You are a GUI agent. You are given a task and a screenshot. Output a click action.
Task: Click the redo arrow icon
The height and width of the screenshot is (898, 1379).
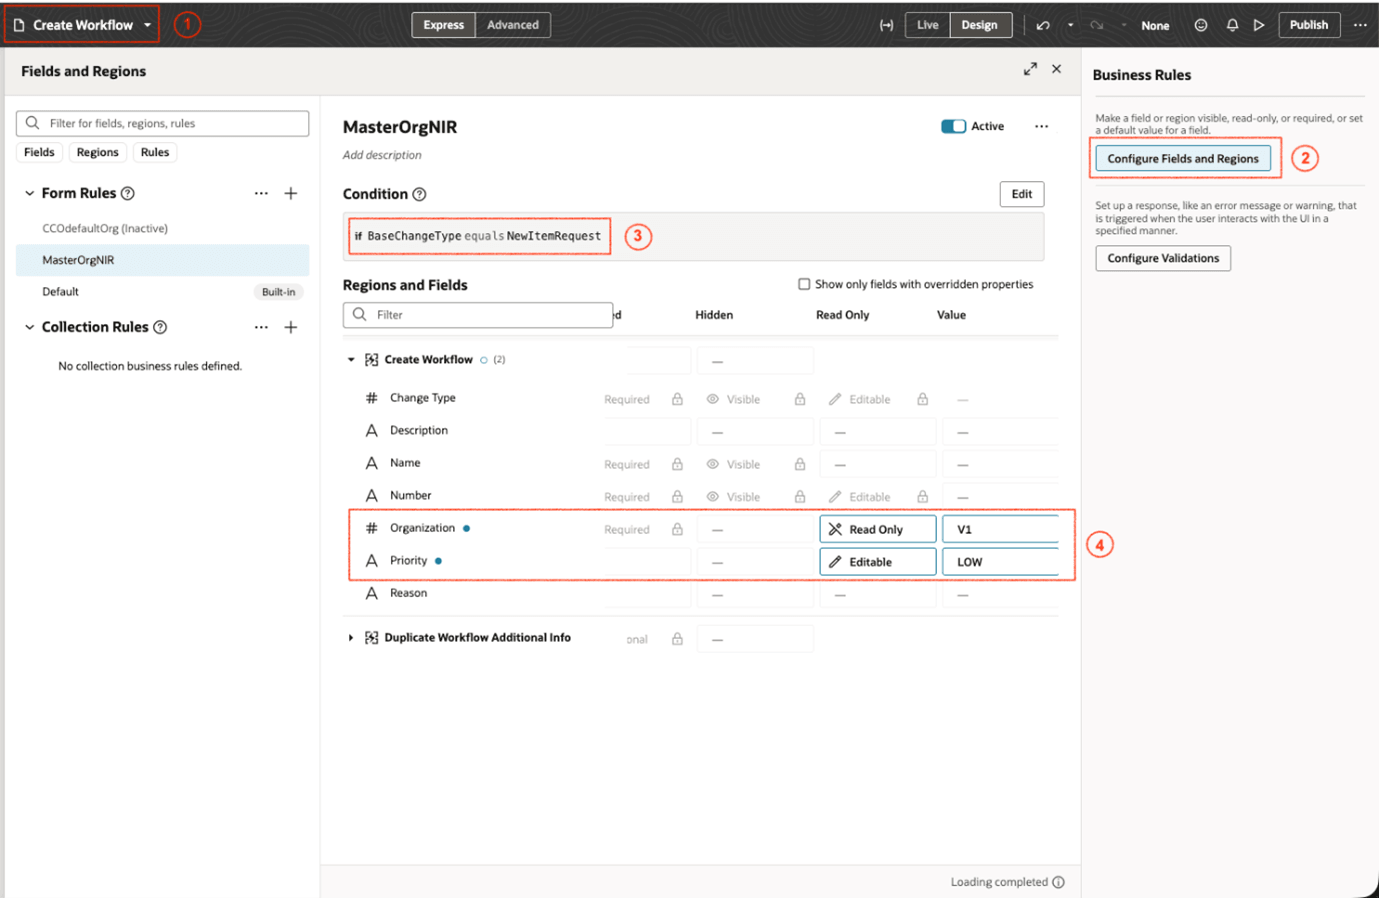point(1097,25)
